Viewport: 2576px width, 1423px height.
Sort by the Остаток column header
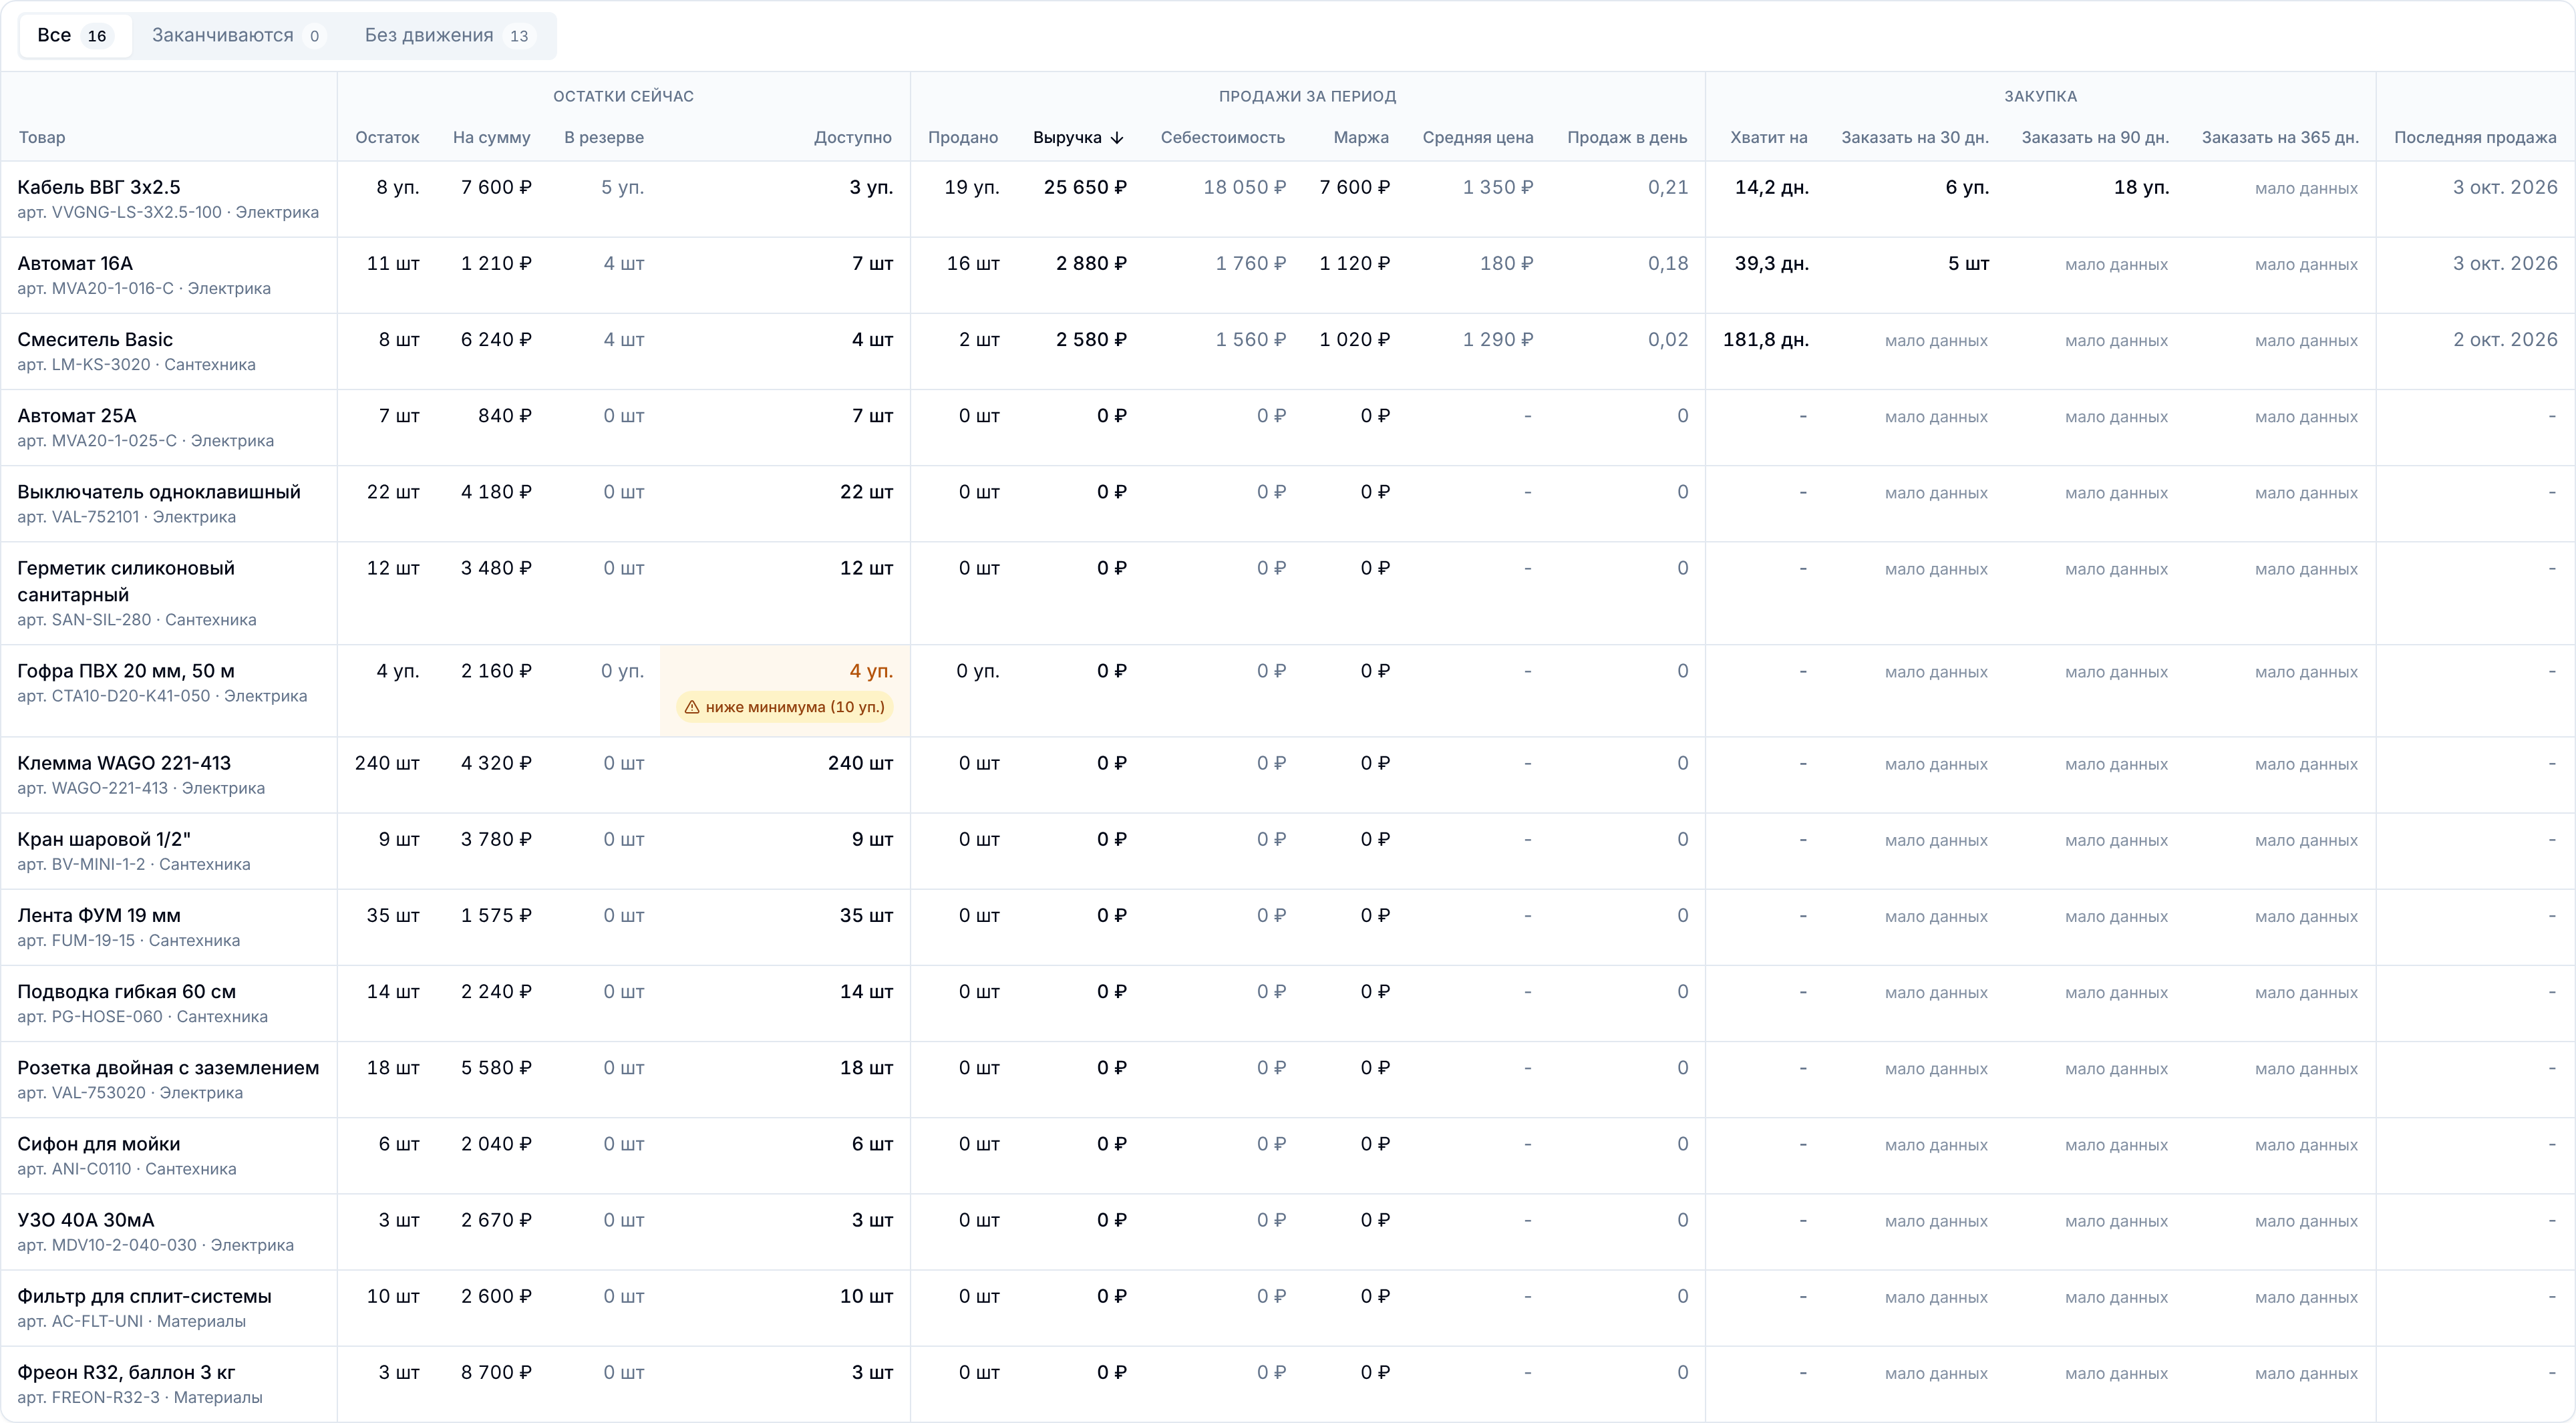(387, 138)
